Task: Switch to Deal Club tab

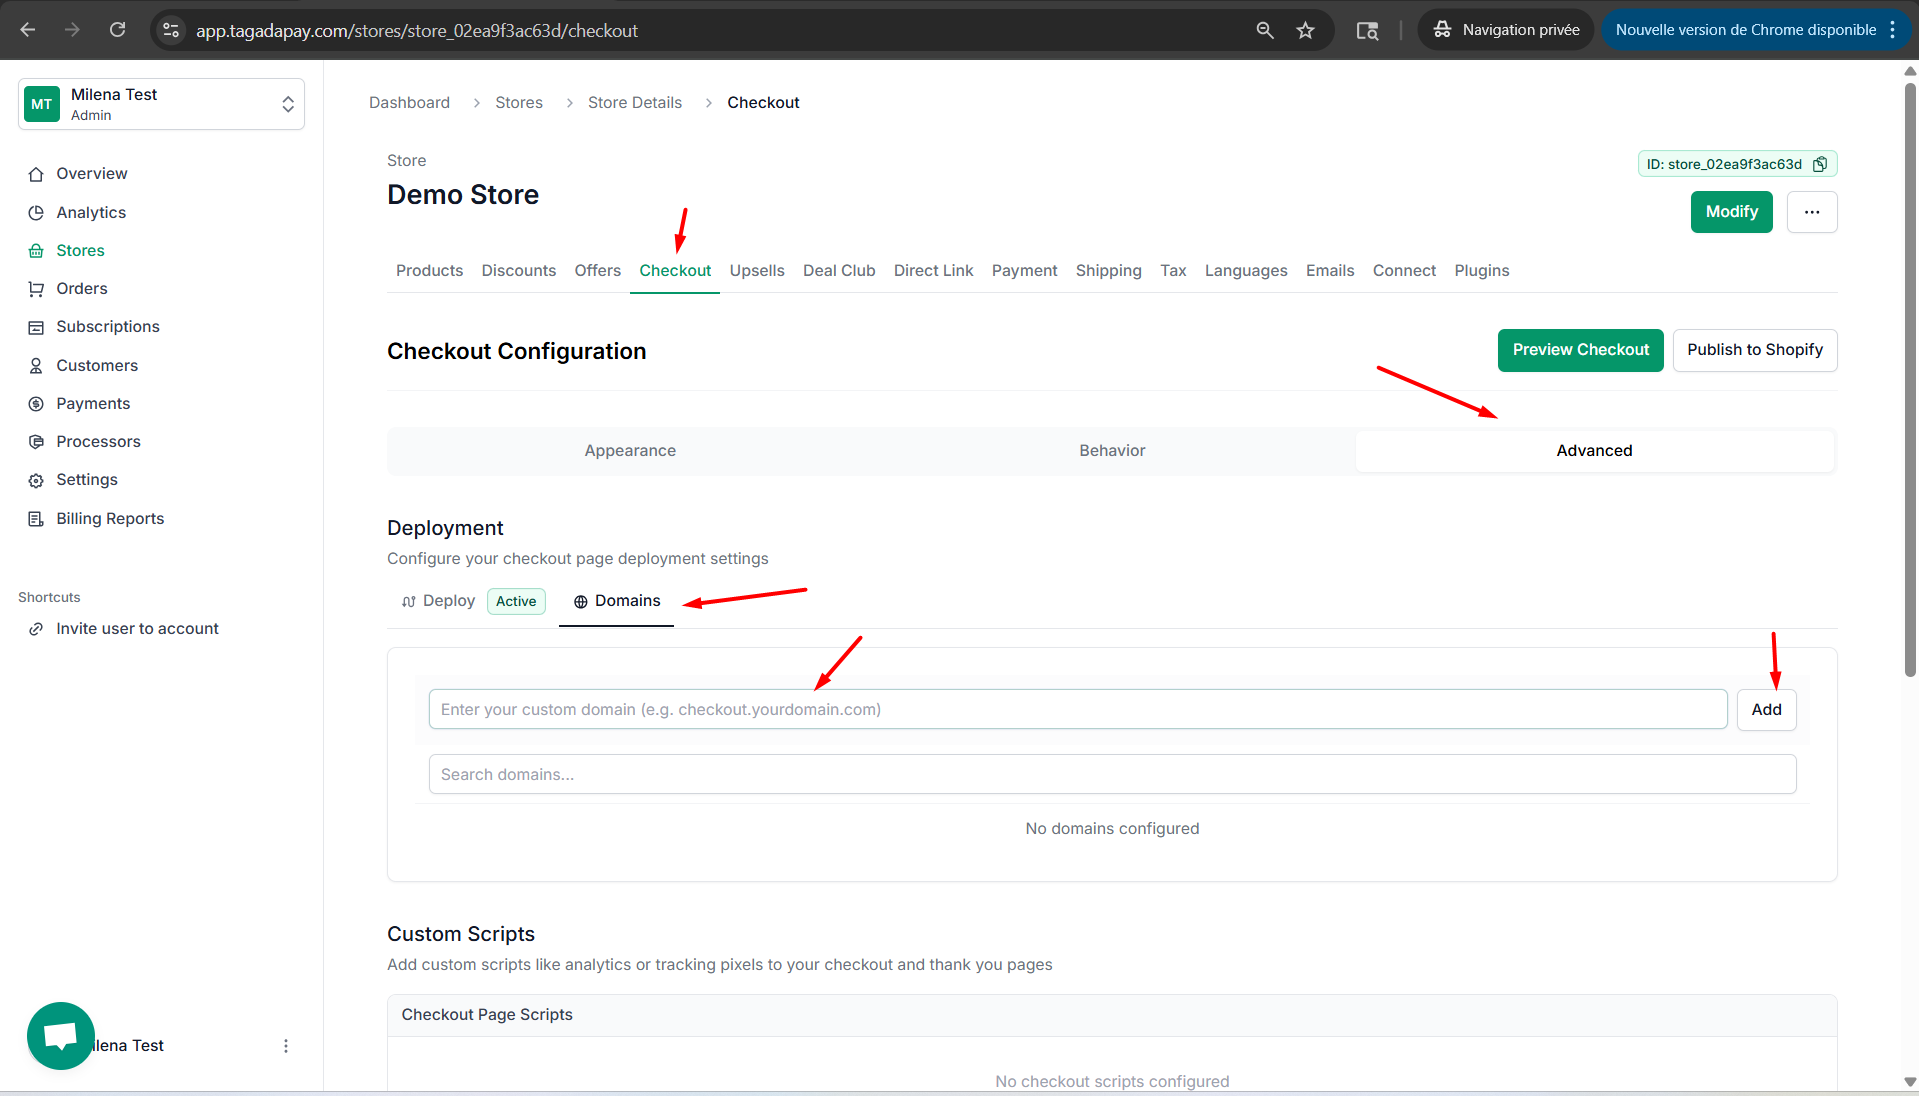Action: tap(839, 270)
